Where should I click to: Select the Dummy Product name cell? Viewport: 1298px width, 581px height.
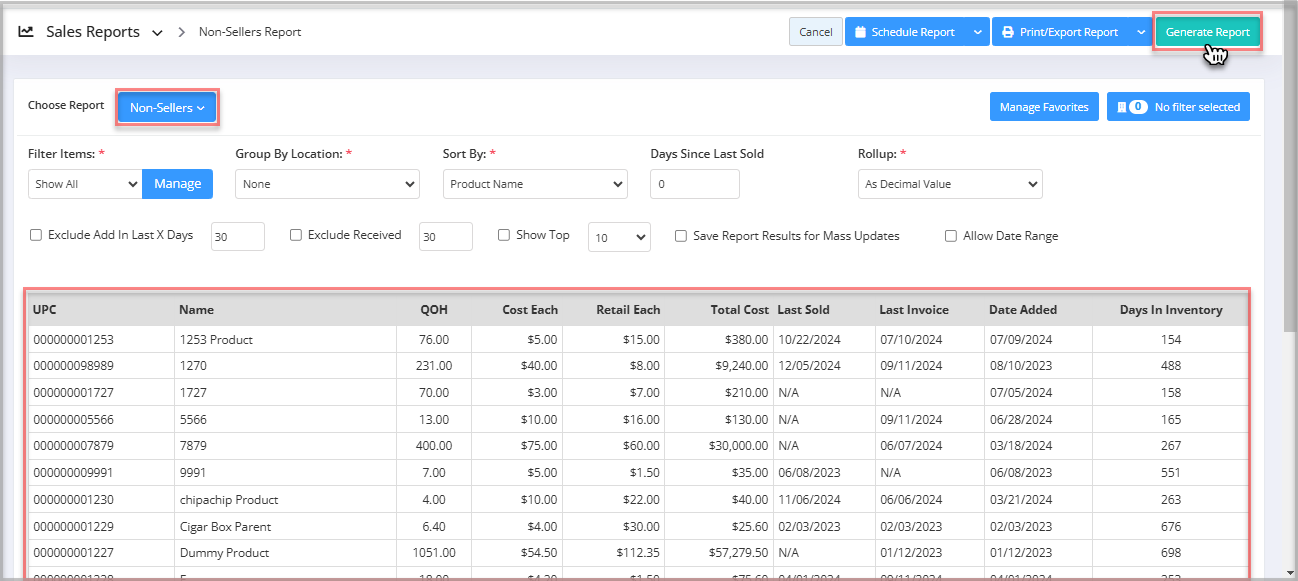[285, 552]
